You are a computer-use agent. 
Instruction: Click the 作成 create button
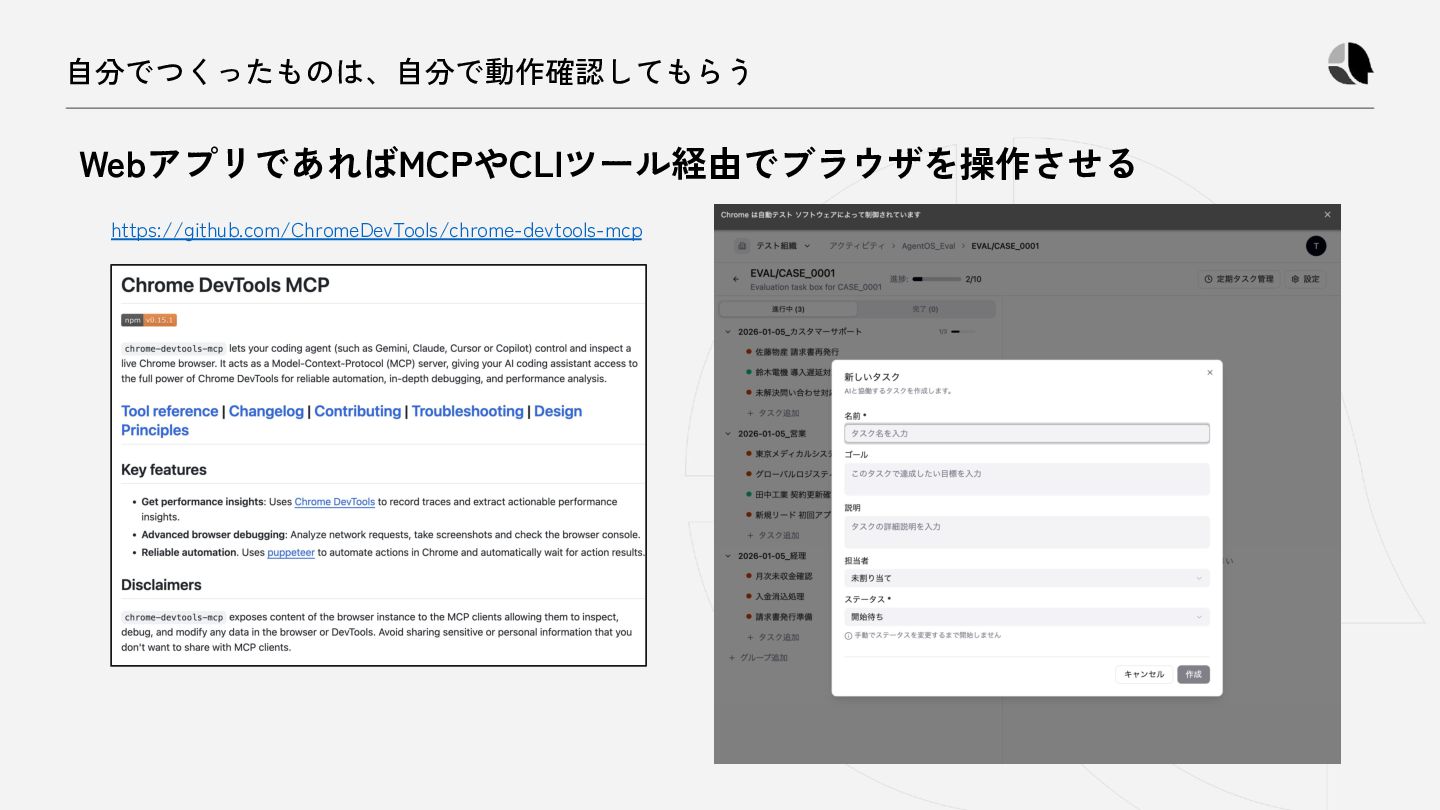tap(1193, 674)
